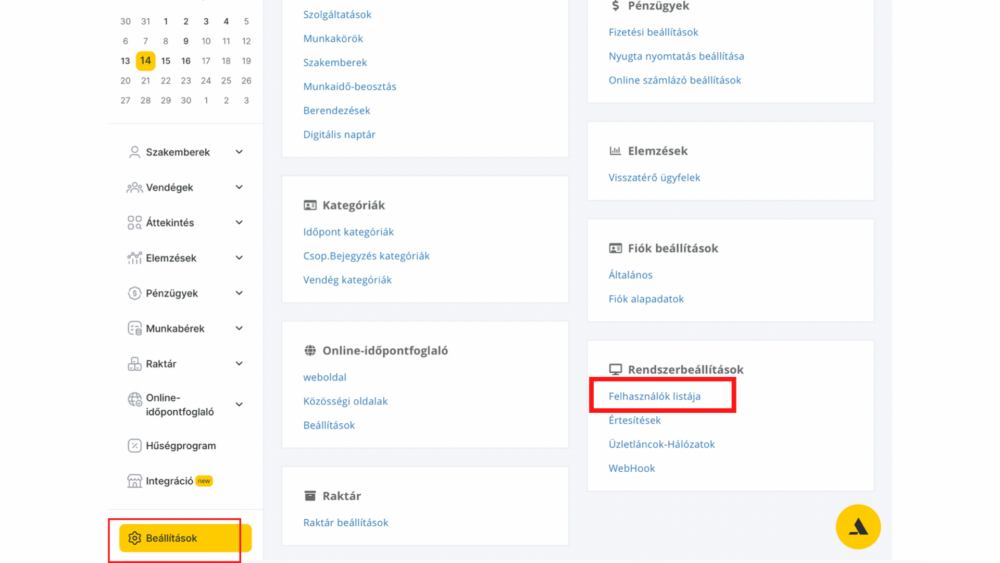This screenshot has height=563, width=1000.
Task: Click the Hűségprogram percent icon
Action: tap(134, 446)
